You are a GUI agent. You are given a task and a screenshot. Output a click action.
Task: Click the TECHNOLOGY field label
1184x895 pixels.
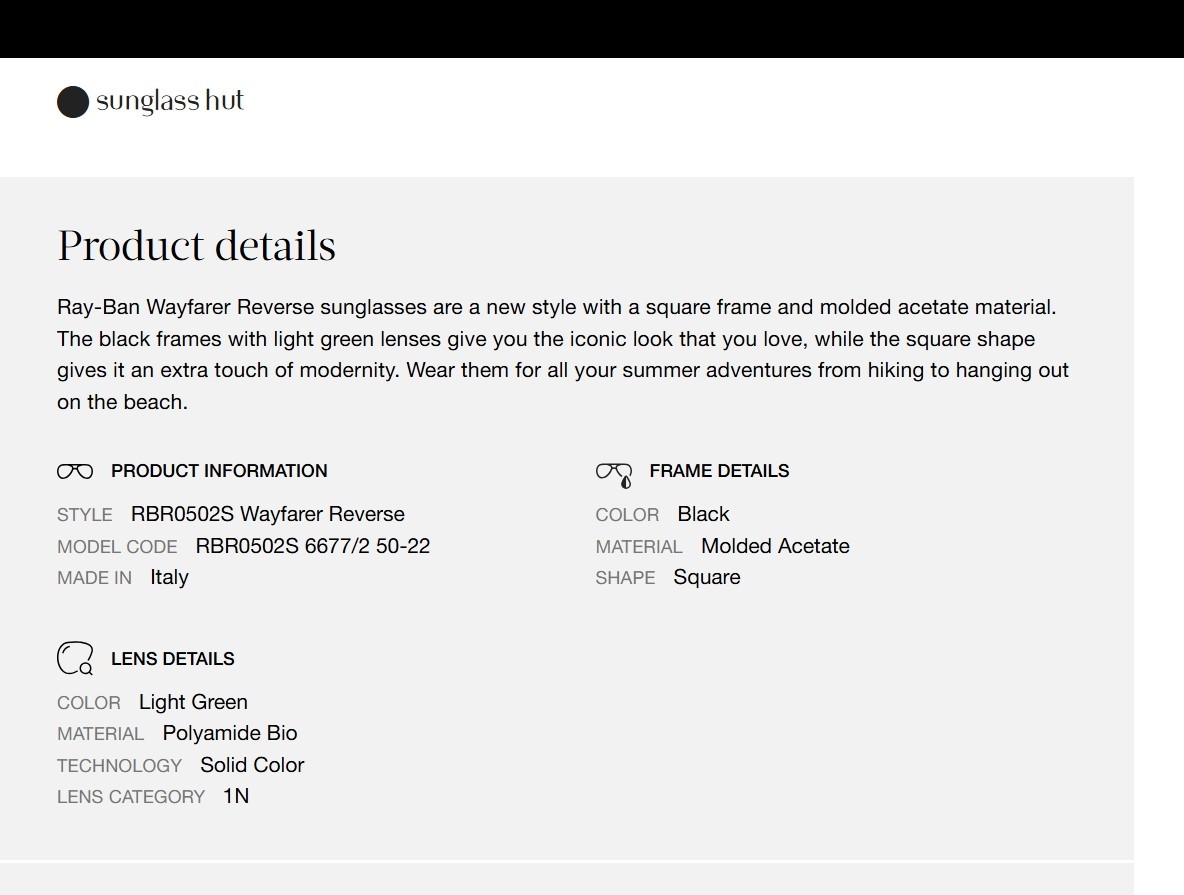119,765
